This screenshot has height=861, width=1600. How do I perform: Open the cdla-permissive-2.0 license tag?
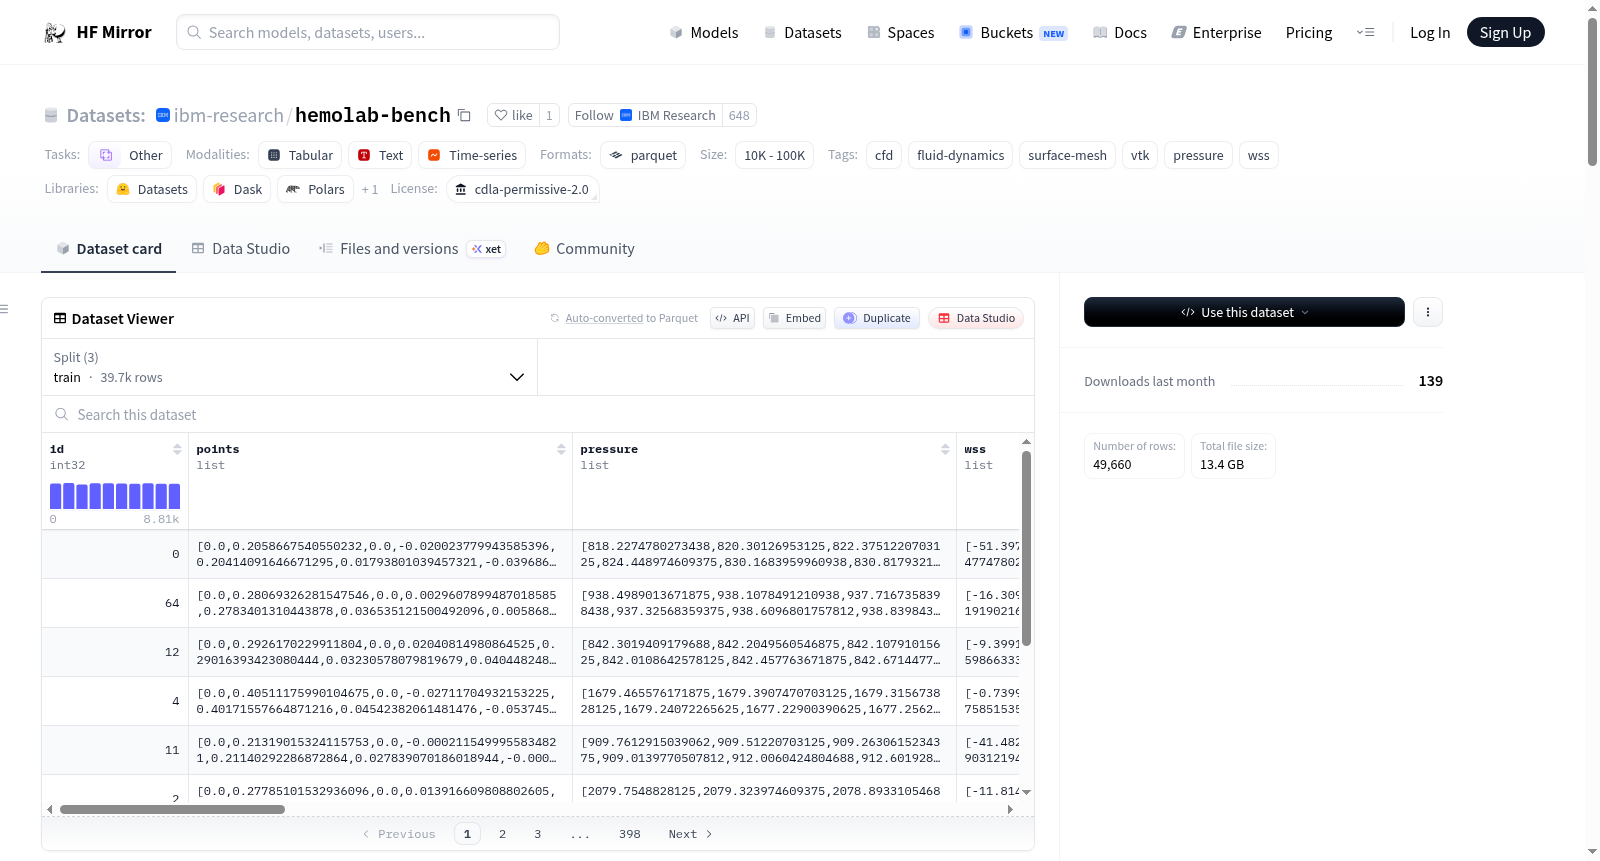pyautogui.click(x=522, y=189)
